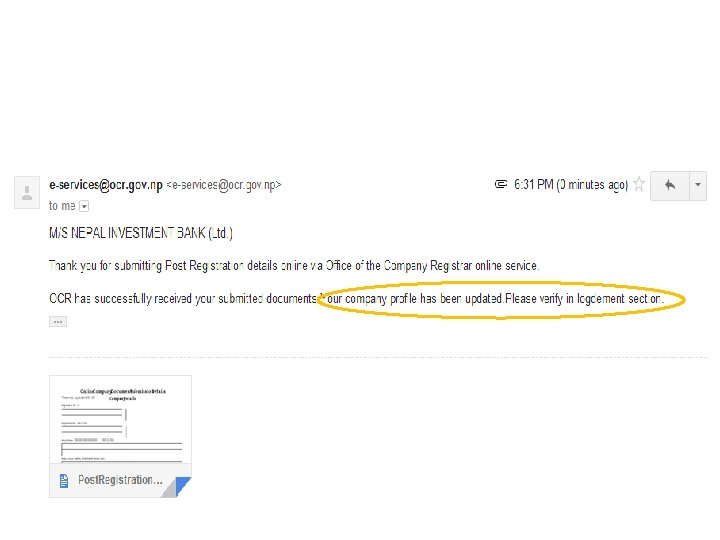Show trimmed content with the three-dots button
This screenshot has width=720, height=540.
point(58,321)
